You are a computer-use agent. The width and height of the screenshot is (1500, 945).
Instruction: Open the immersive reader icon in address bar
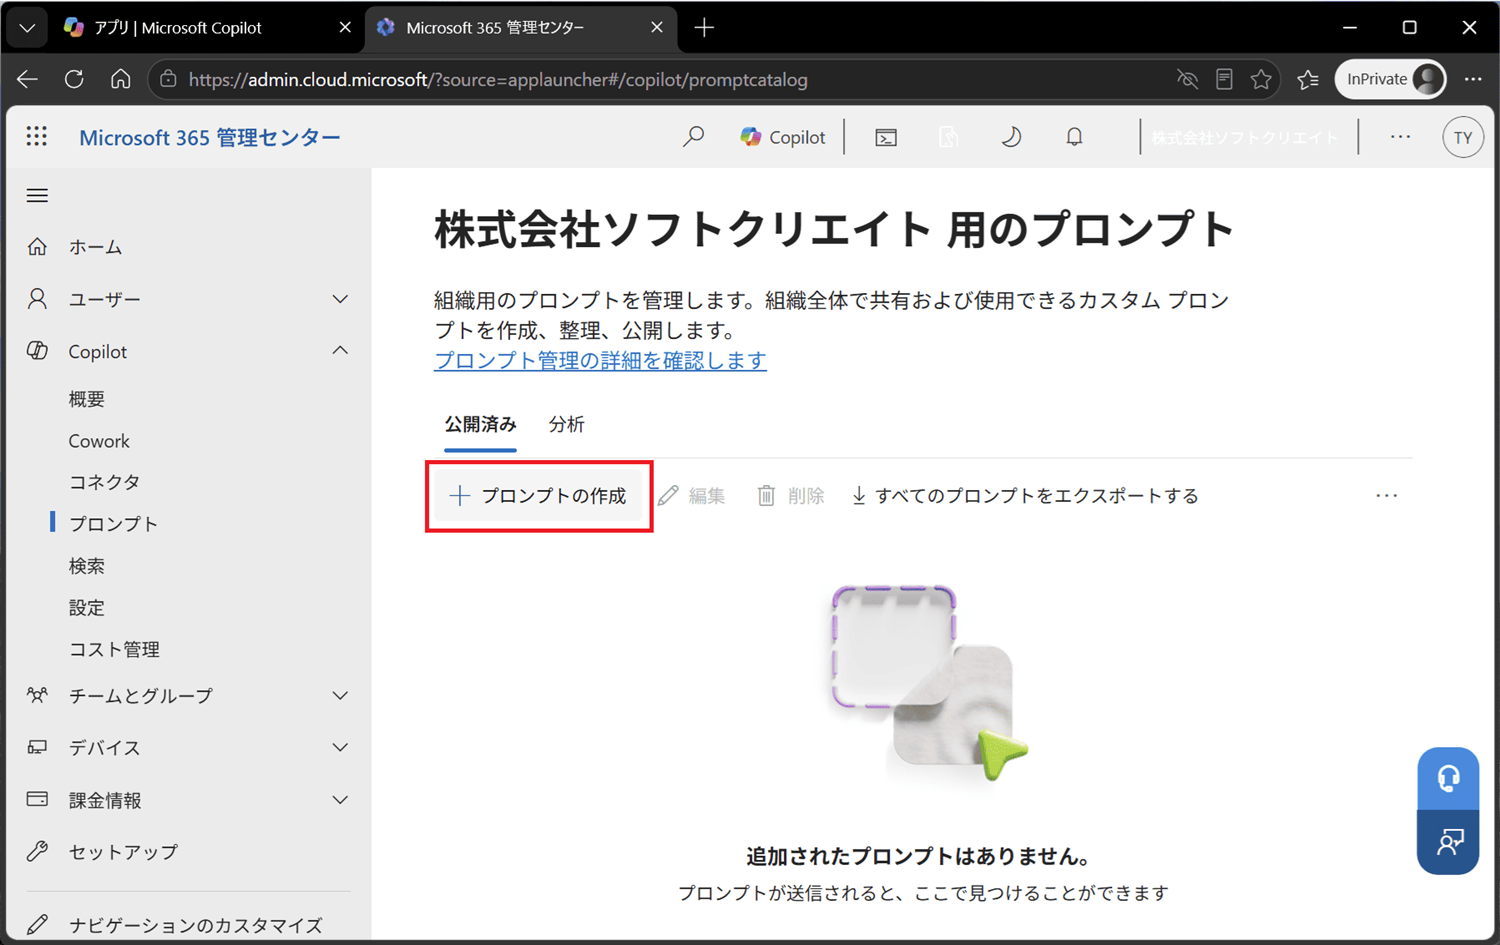coord(1224,79)
